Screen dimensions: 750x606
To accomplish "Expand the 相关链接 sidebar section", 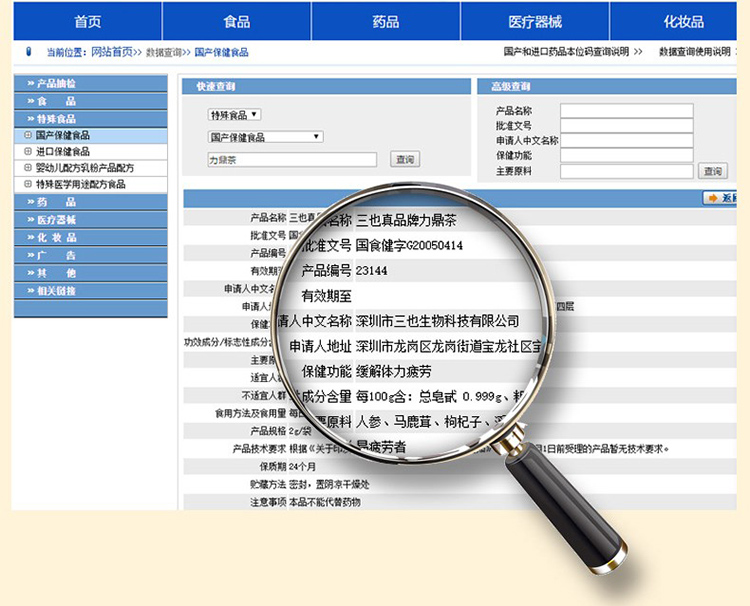I will [91, 290].
